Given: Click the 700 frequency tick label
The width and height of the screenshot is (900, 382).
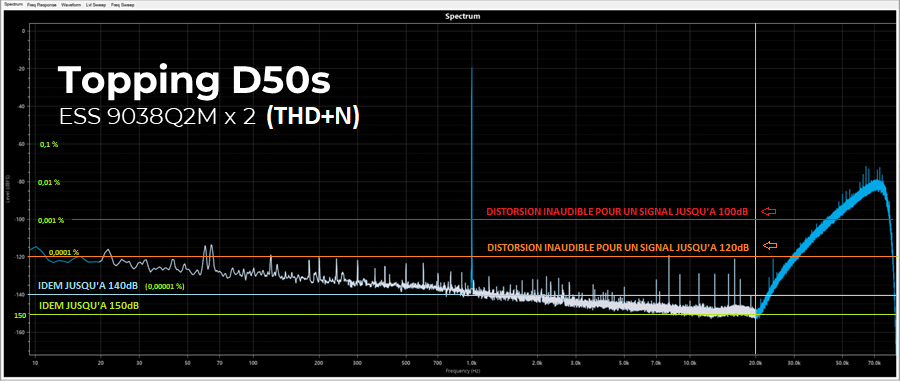Looking at the screenshot, I should [438, 364].
